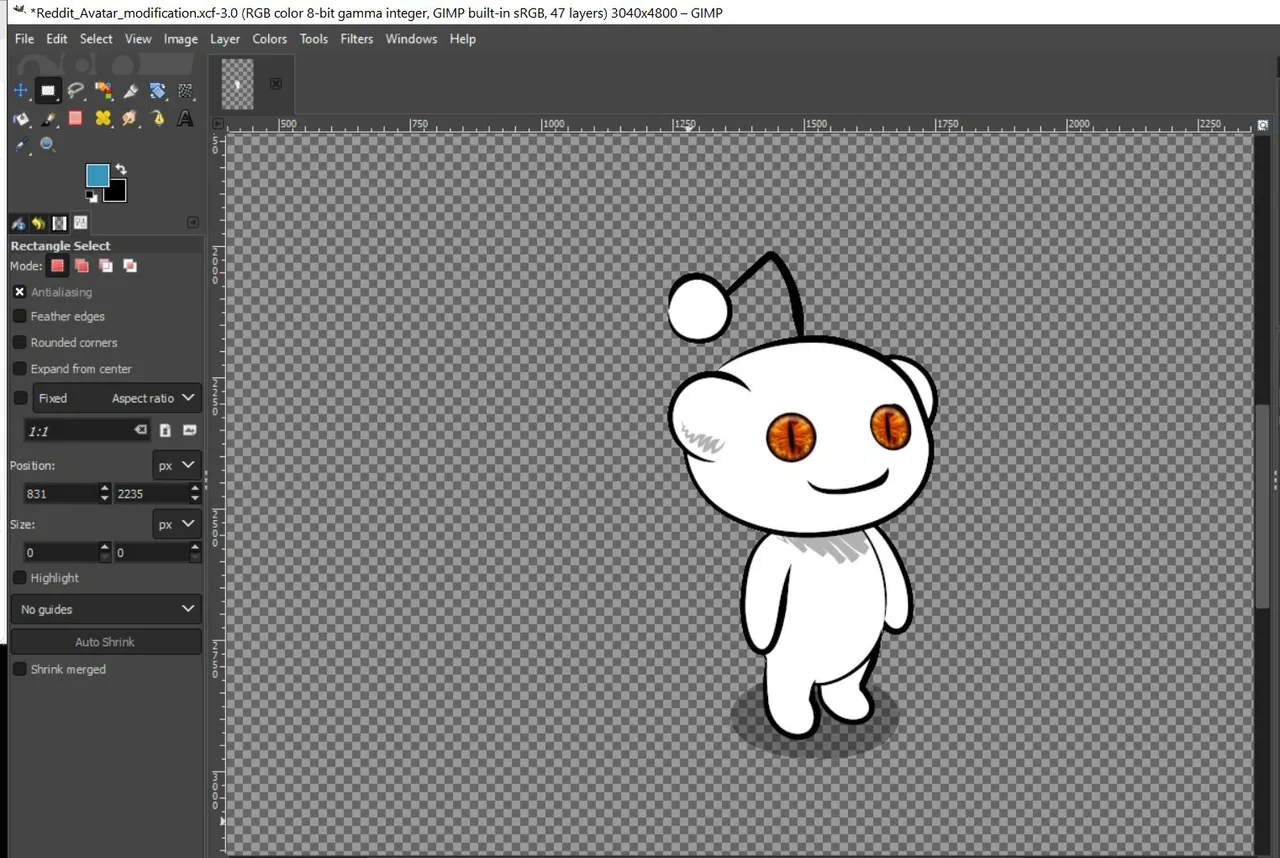The width and height of the screenshot is (1280, 858).
Task: Open the tool options panel configuration menu
Action: pos(193,223)
